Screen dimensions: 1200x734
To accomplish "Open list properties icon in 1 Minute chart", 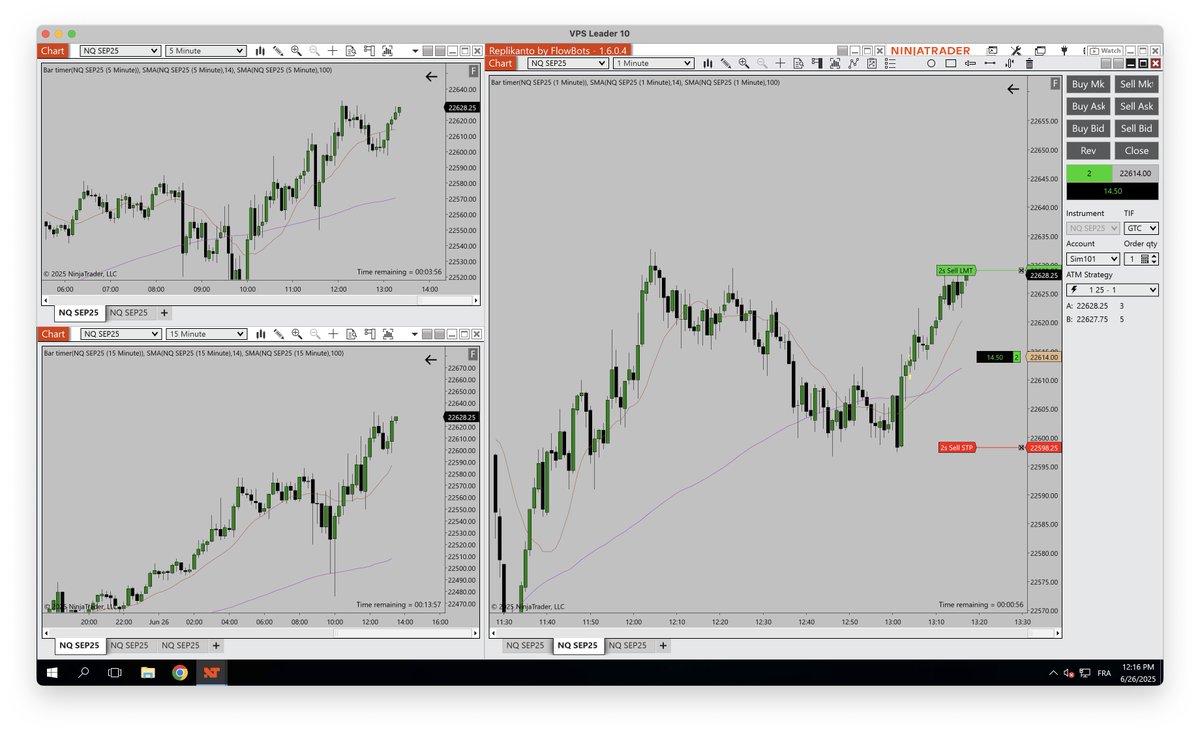I will 889,63.
